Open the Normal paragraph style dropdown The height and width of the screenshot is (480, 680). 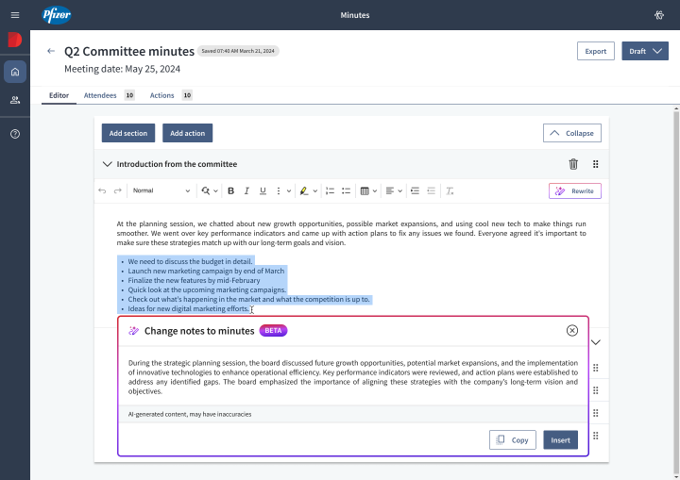tap(161, 191)
